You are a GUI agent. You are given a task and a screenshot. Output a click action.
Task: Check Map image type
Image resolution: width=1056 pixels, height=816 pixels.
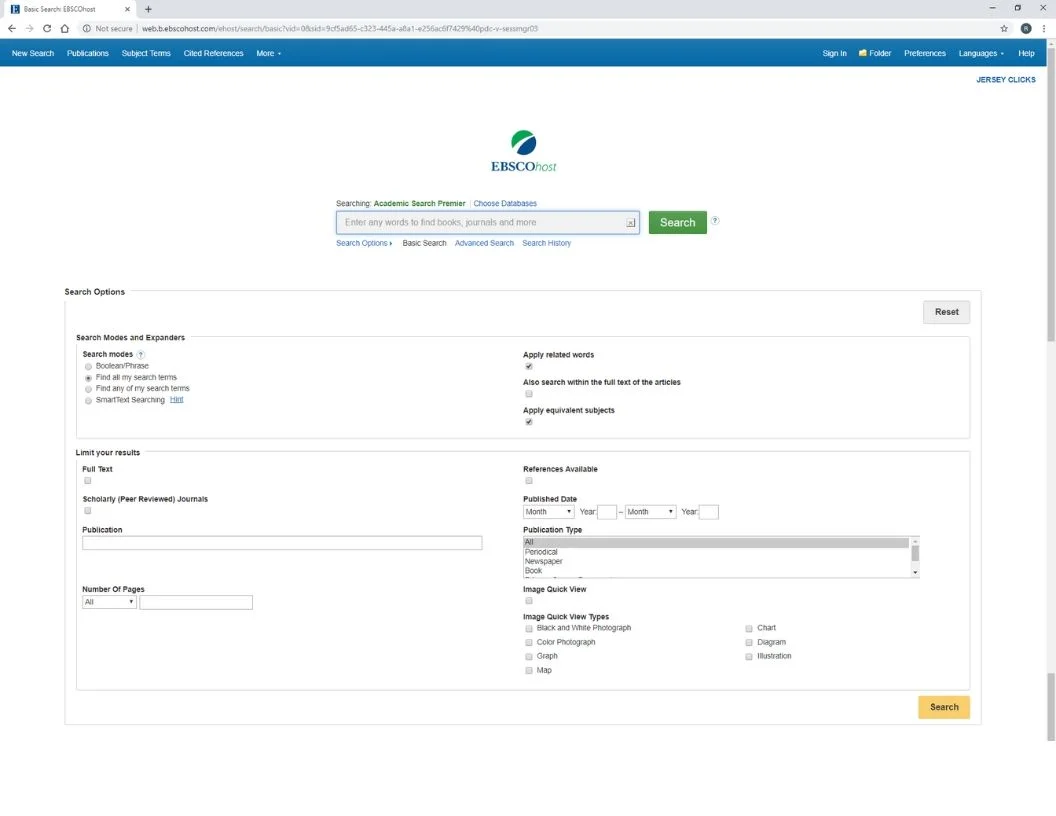[529, 671]
